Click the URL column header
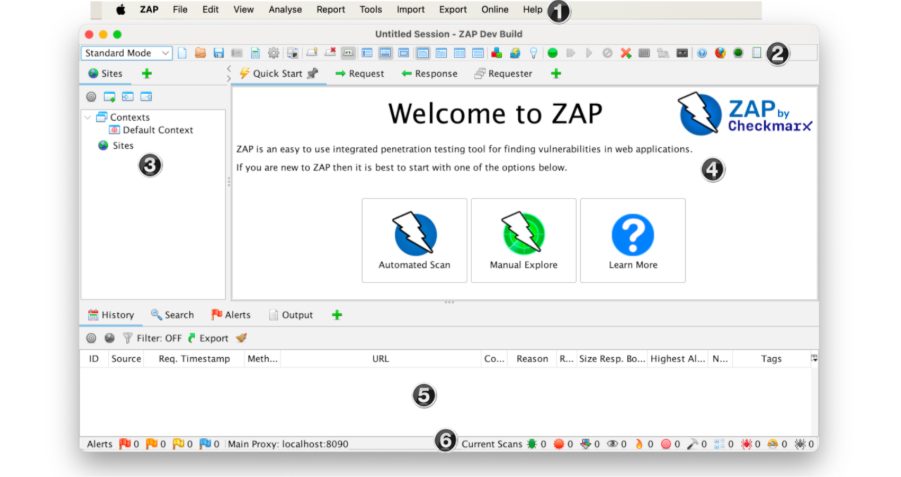Viewport: 901px width, 477px height. 380,359
